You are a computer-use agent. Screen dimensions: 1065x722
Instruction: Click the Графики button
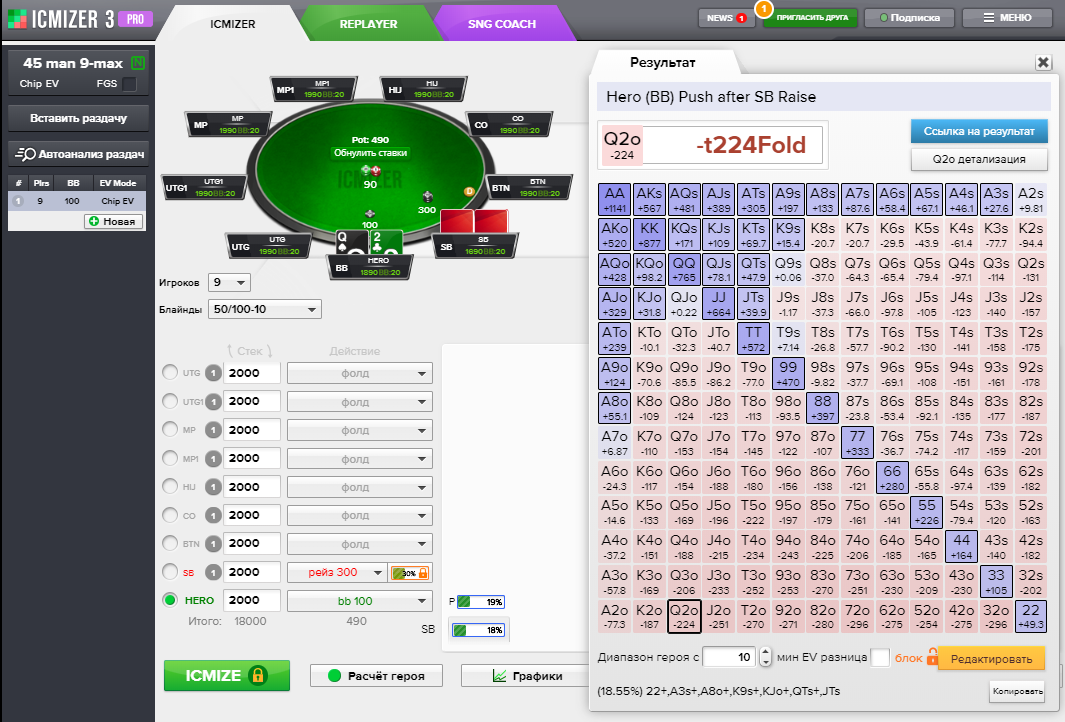(x=526, y=676)
